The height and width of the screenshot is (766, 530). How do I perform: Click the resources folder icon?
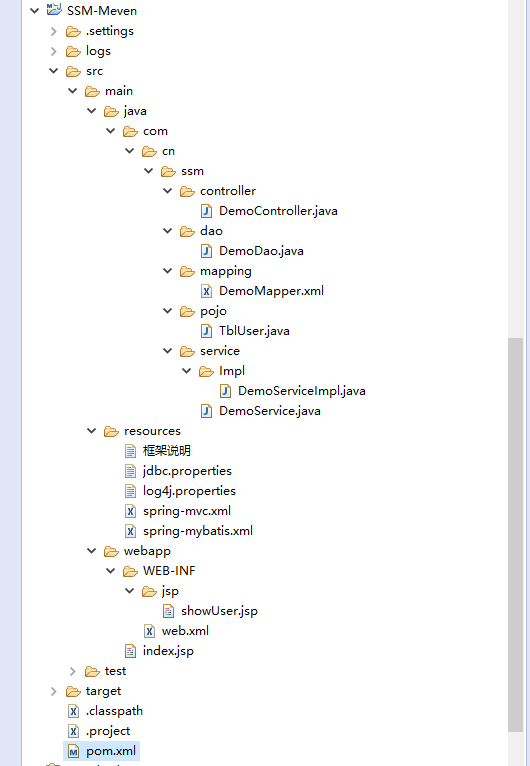coord(111,431)
